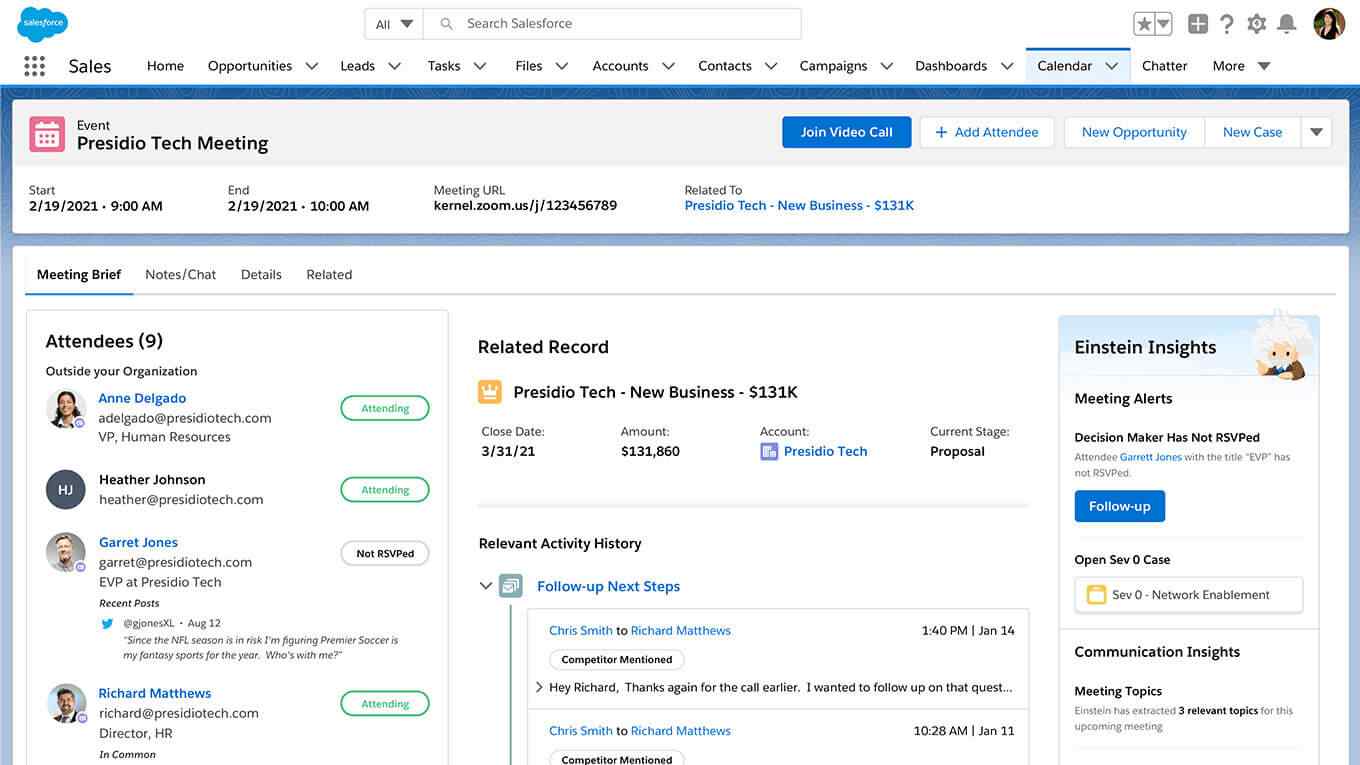The image size is (1360, 765).
Task: Open the Presidio Tech account link
Action: [825, 451]
